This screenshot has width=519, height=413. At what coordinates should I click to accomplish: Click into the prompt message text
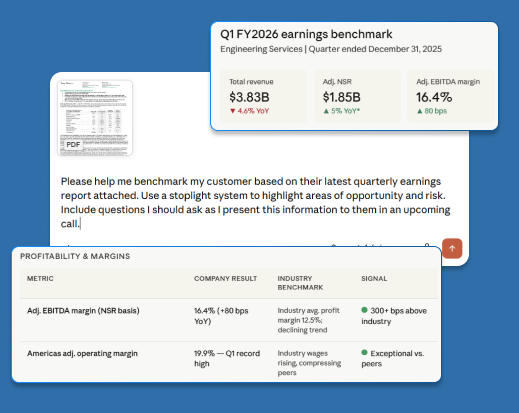click(x=255, y=202)
